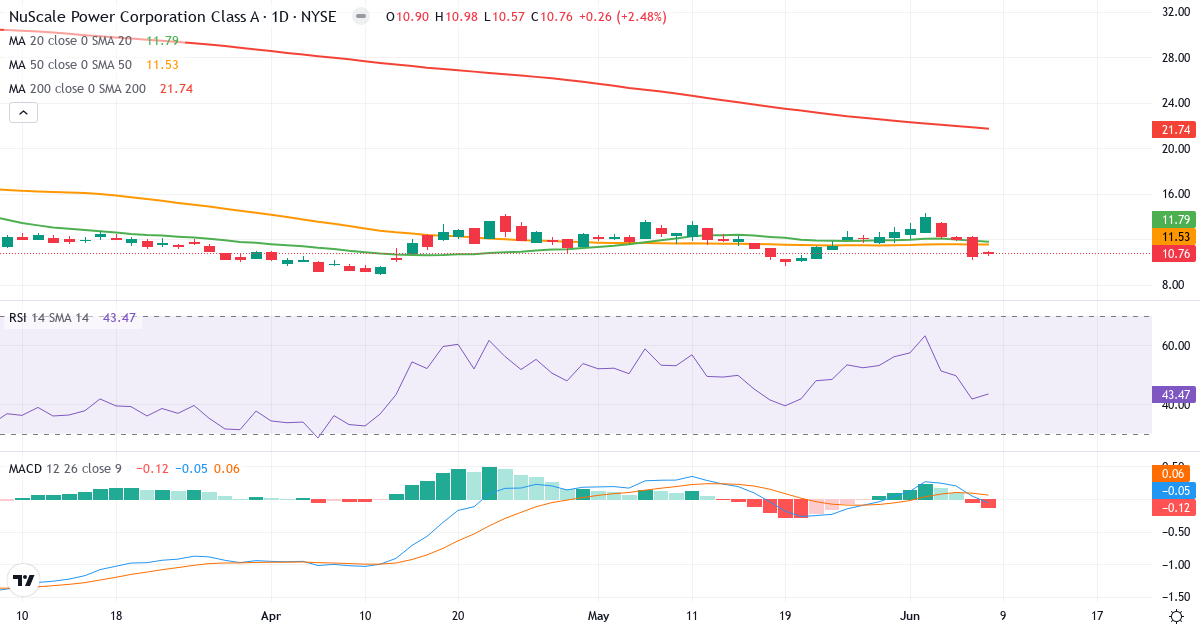Click the 'Jun' date on time axis

(910, 616)
